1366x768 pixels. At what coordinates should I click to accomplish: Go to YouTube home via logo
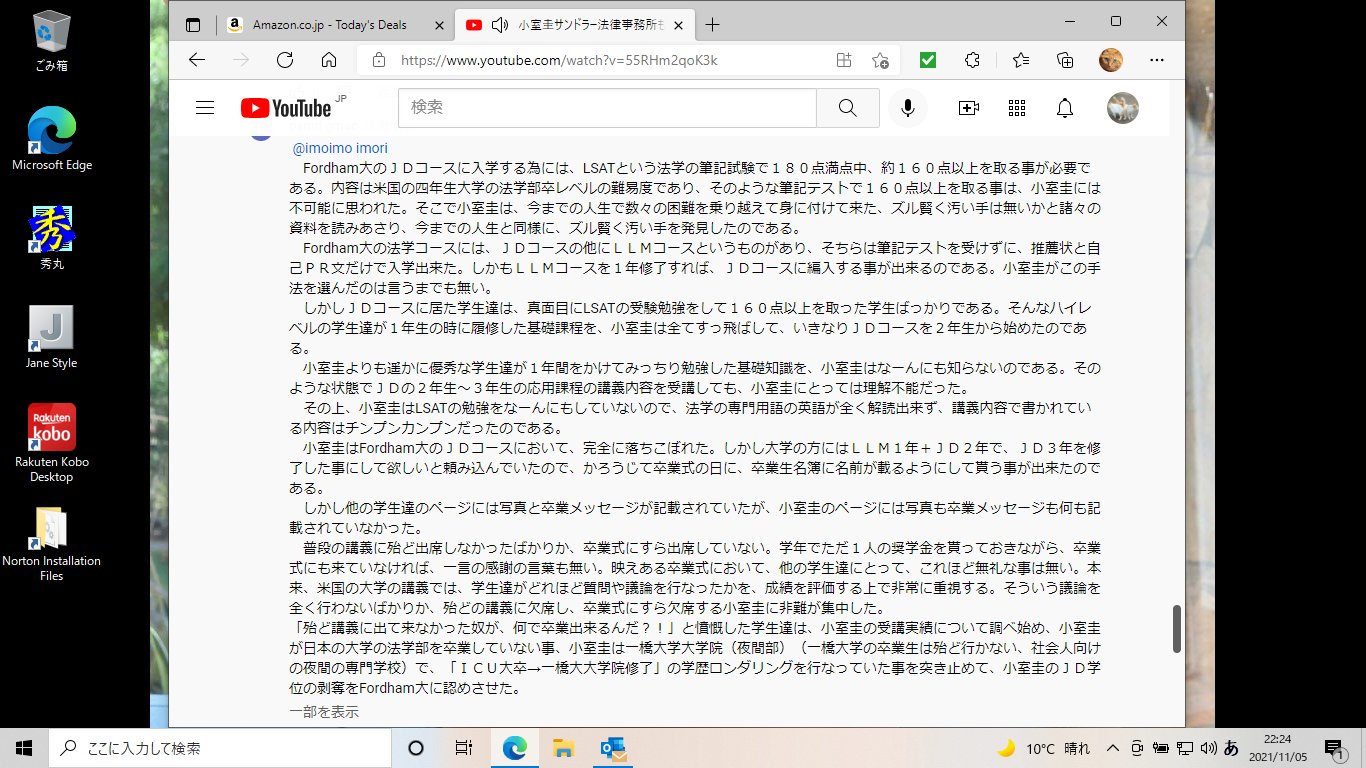(x=286, y=108)
